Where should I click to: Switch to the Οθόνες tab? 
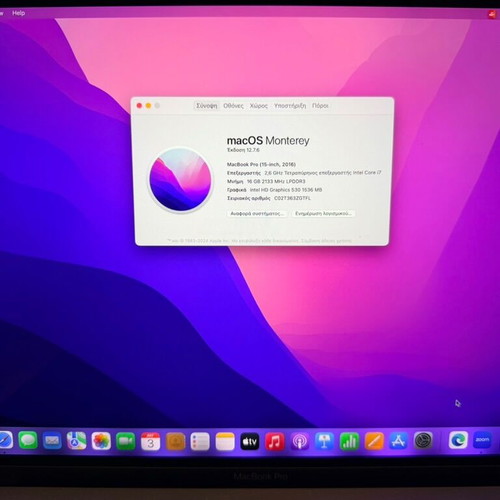coord(233,106)
